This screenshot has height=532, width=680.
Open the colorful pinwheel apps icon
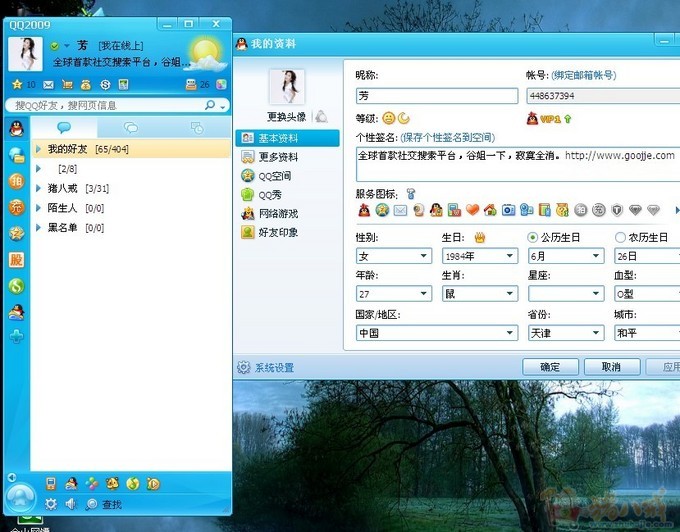[x=92, y=483]
